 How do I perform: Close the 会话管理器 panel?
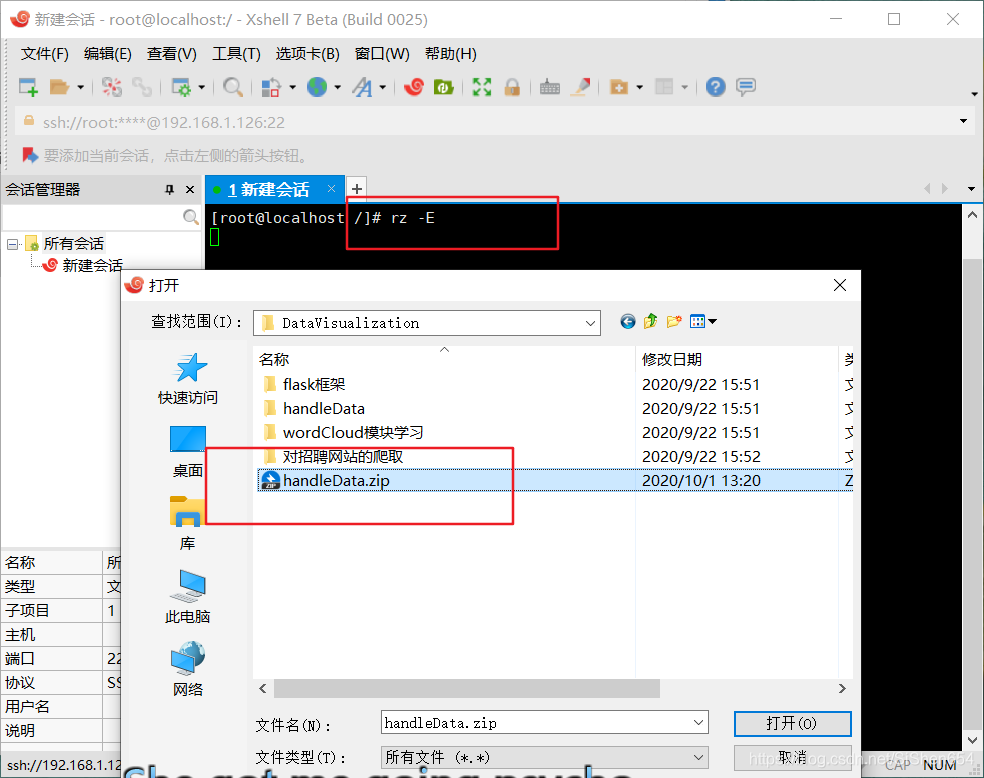point(190,189)
